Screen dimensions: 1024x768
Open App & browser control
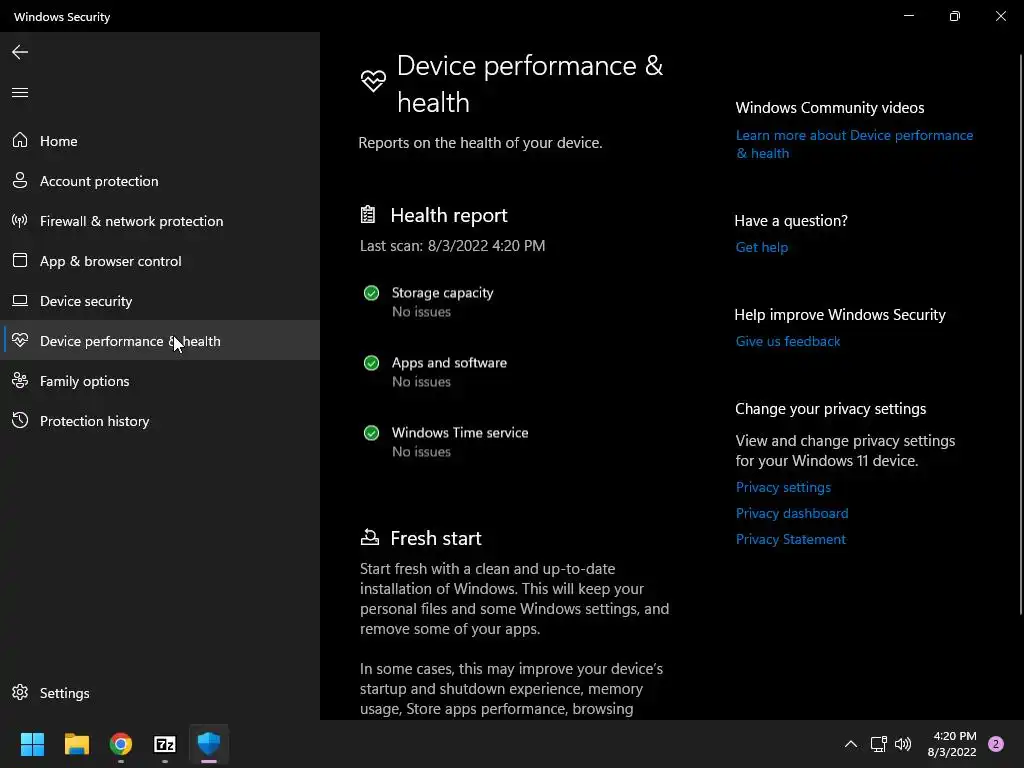(160, 261)
